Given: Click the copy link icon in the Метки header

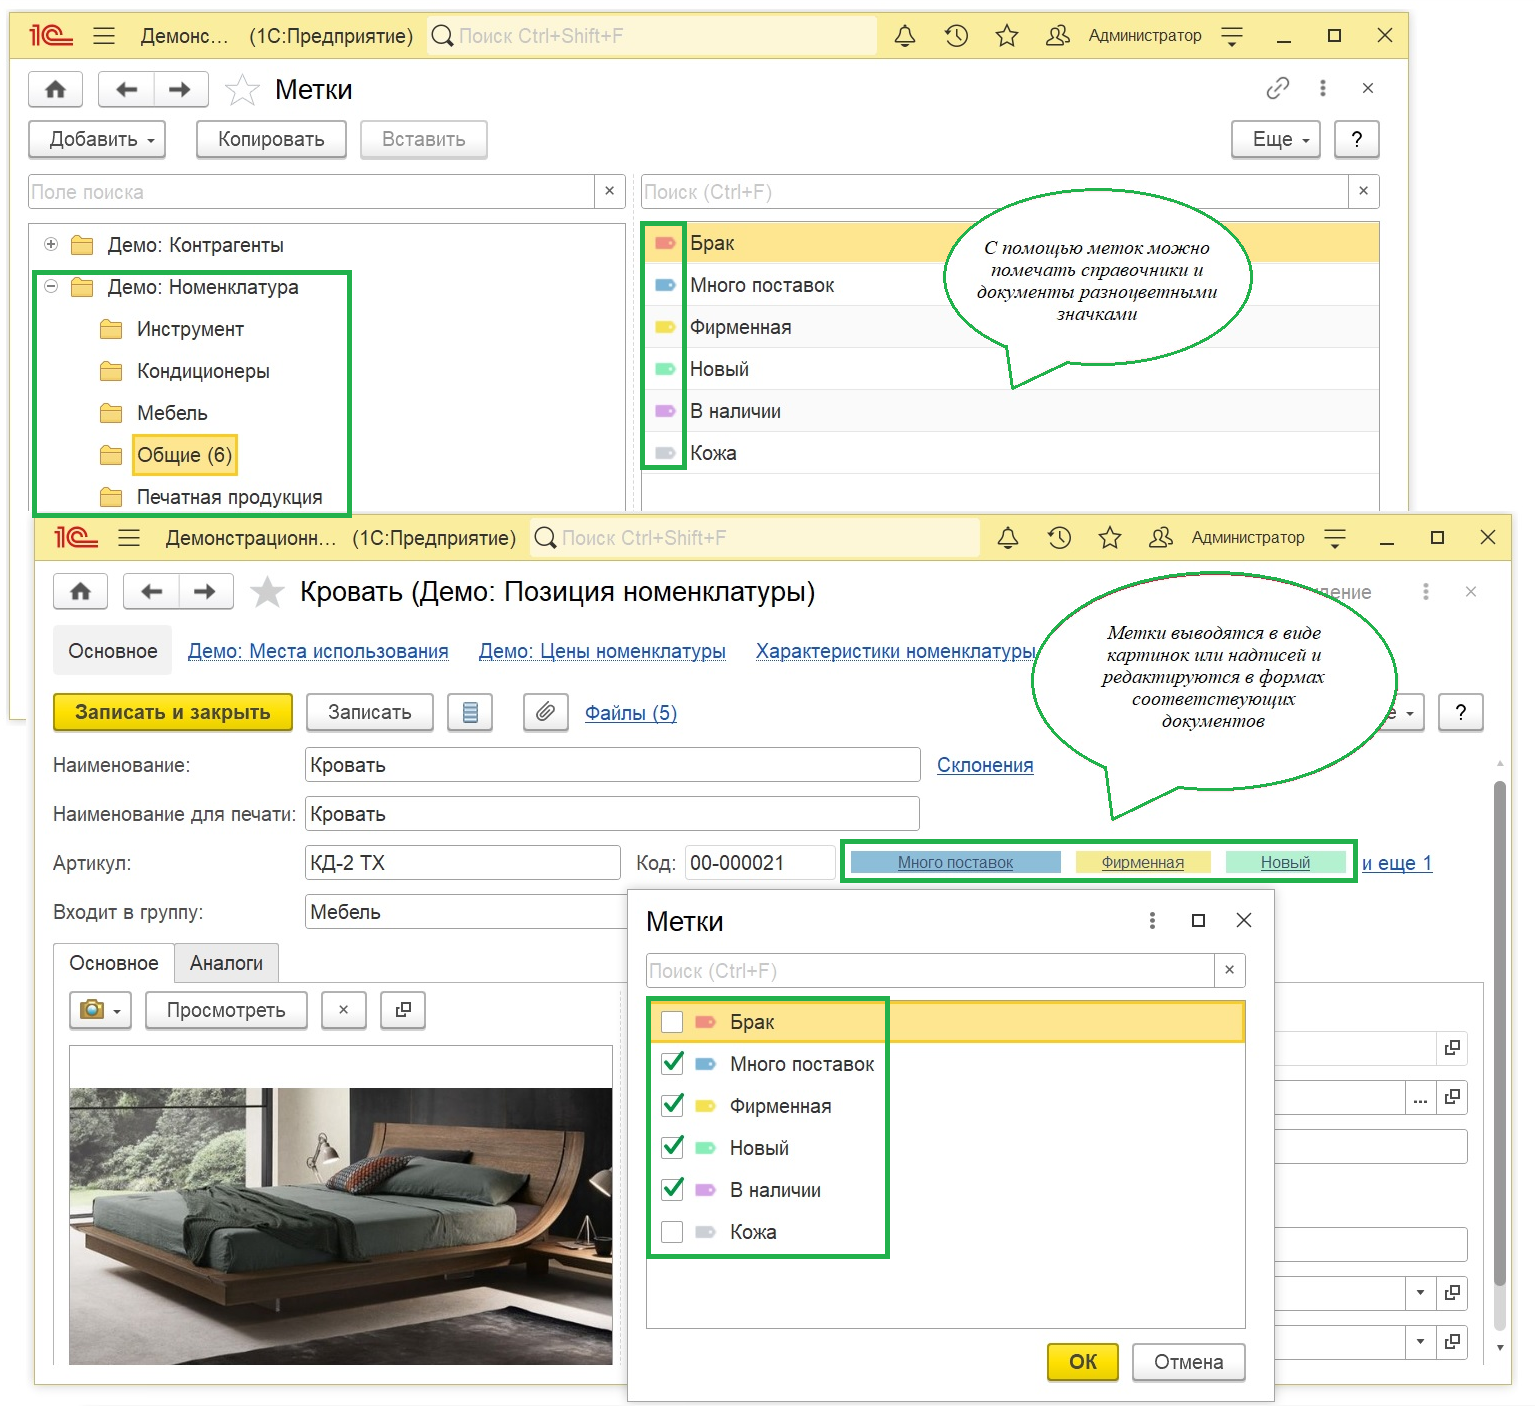Looking at the screenshot, I should (x=1277, y=88).
